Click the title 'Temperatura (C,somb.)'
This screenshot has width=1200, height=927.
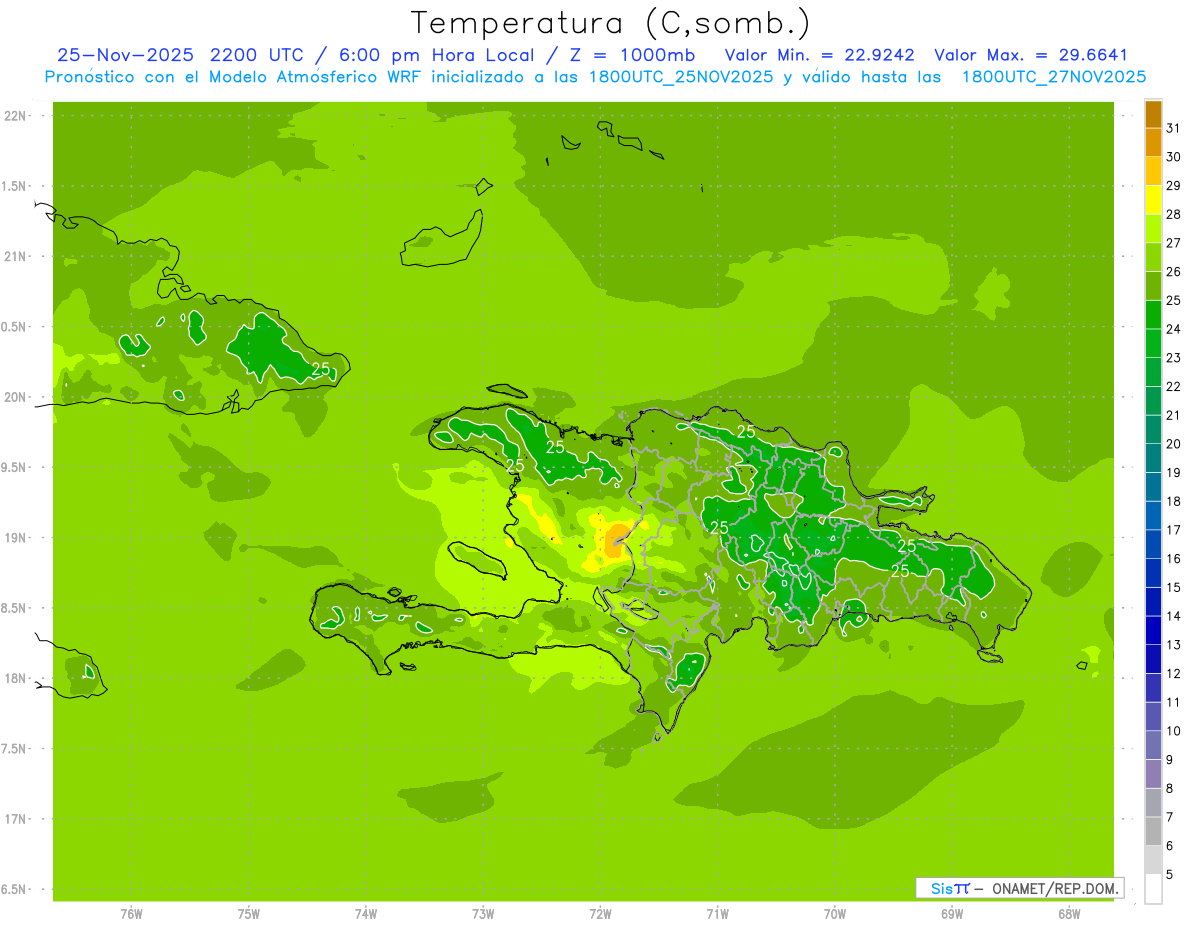click(610, 23)
